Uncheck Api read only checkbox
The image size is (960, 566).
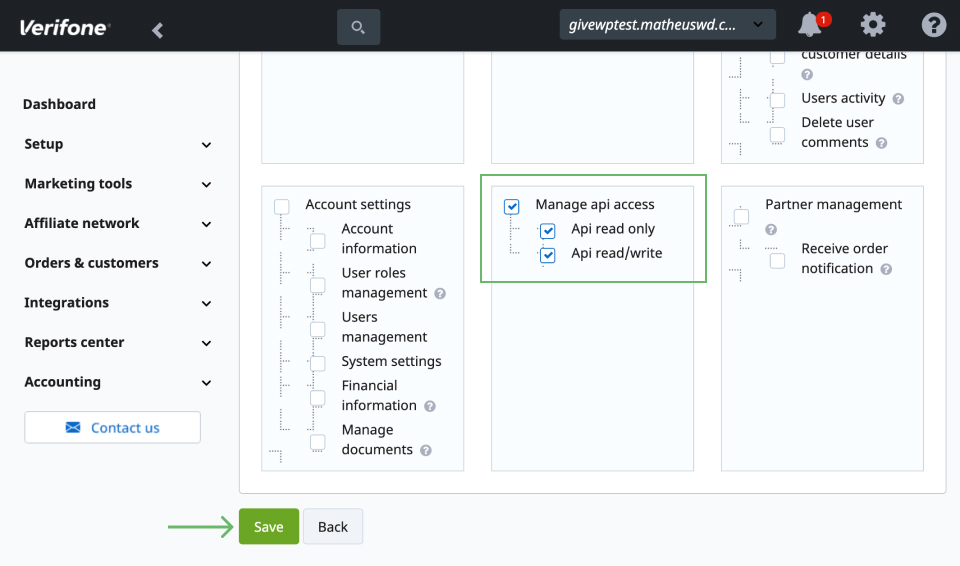548,231
